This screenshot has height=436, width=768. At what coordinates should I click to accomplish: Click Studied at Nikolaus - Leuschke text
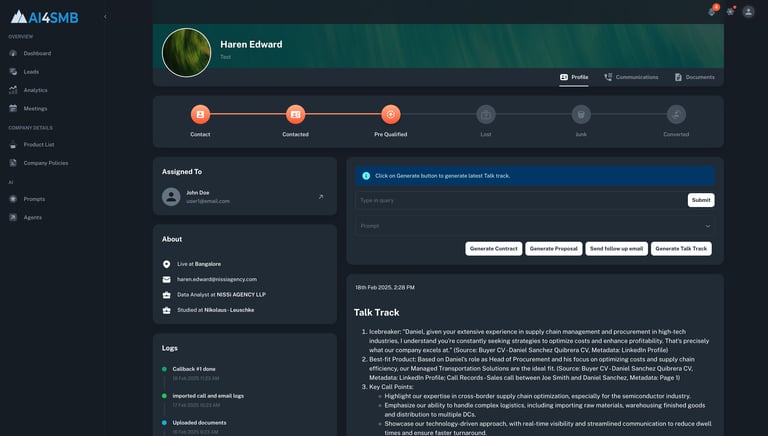pyautogui.click(x=216, y=310)
